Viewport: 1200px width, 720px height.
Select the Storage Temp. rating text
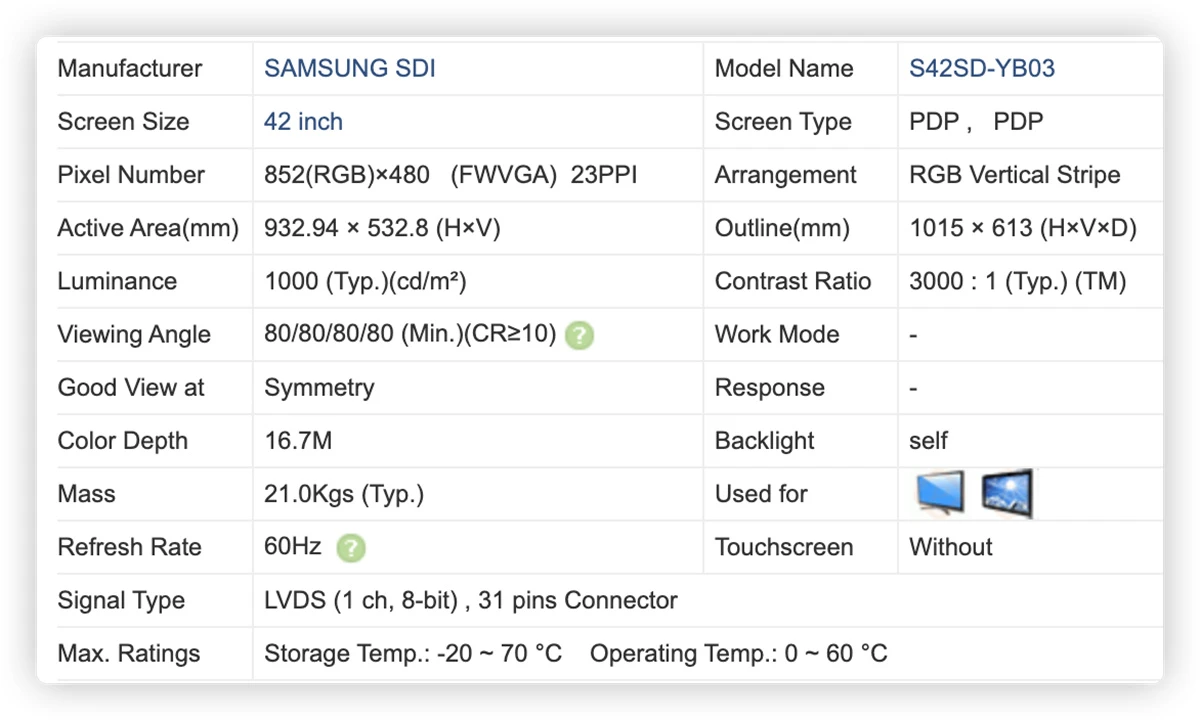(x=413, y=653)
